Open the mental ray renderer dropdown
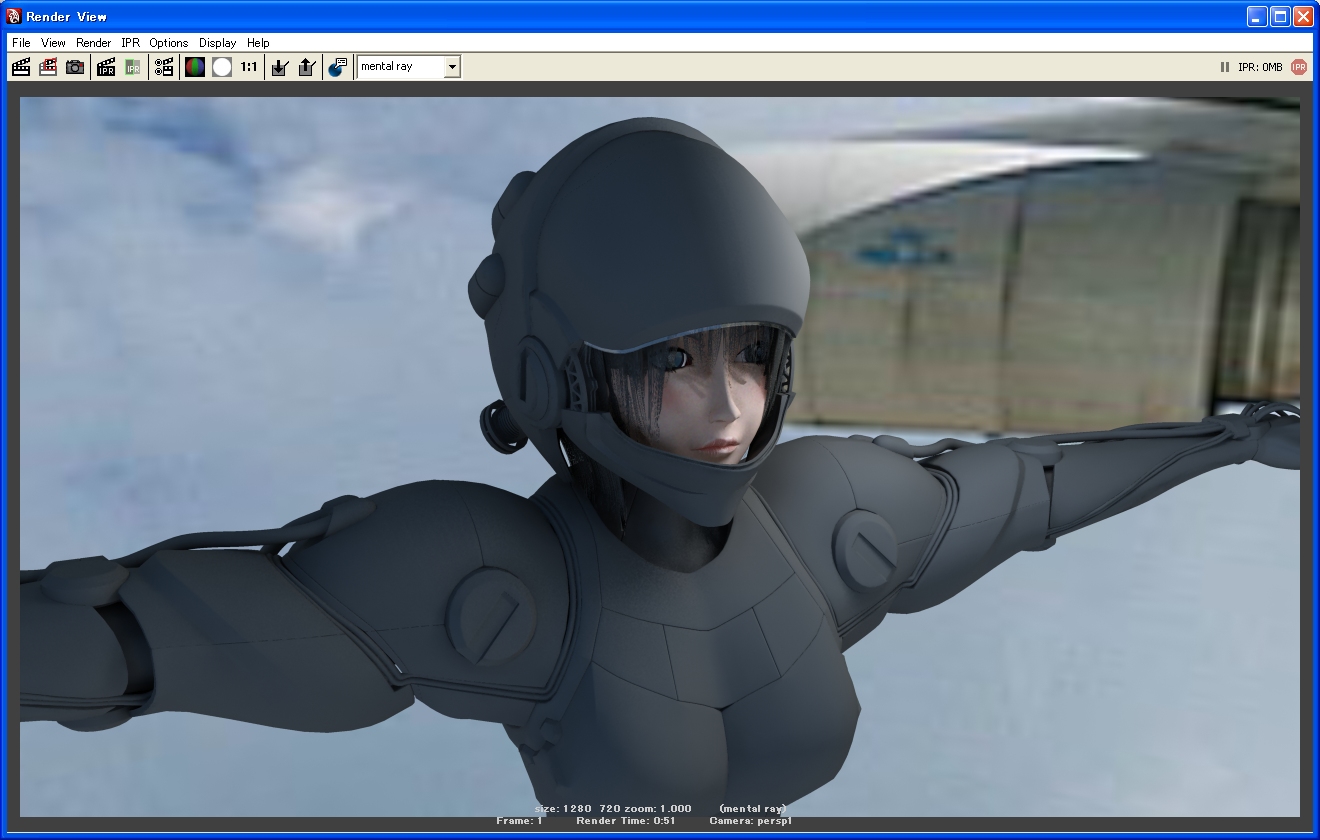This screenshot has height=840, width=1320. [x=409, y=67]
